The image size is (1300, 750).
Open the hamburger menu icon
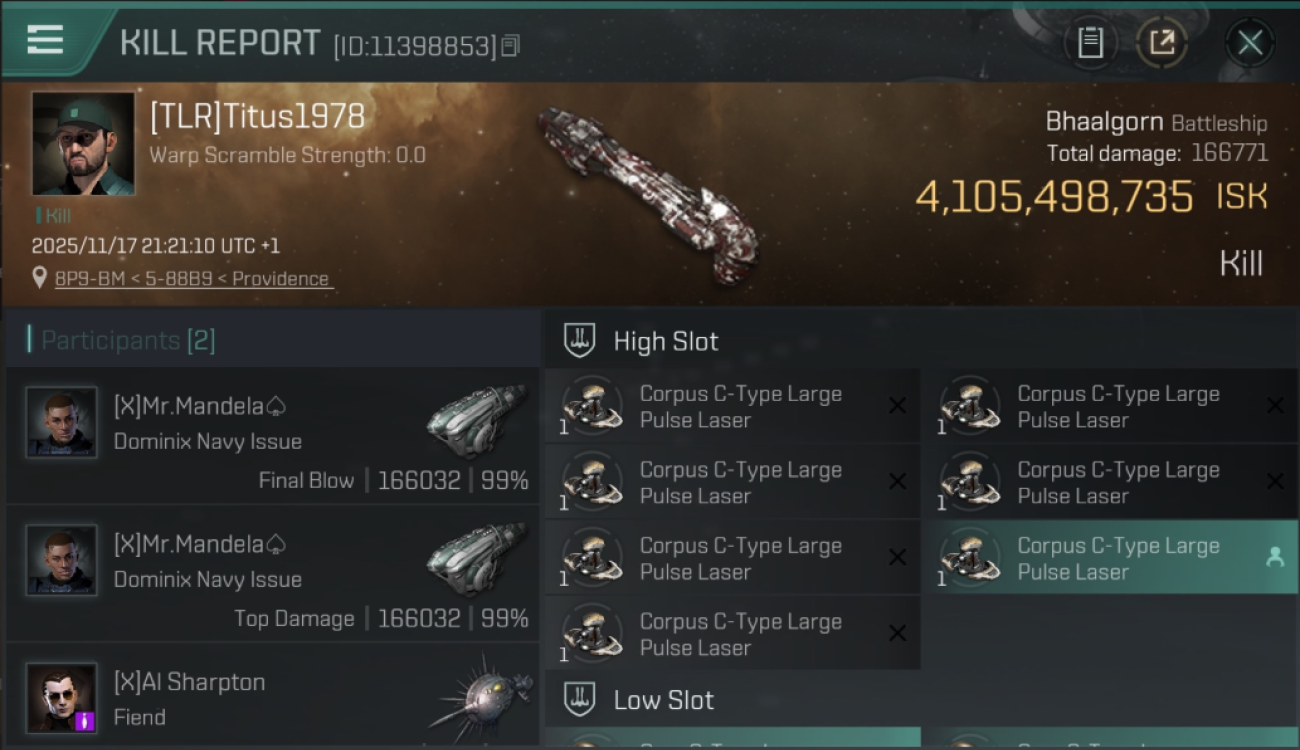[45, 39]
